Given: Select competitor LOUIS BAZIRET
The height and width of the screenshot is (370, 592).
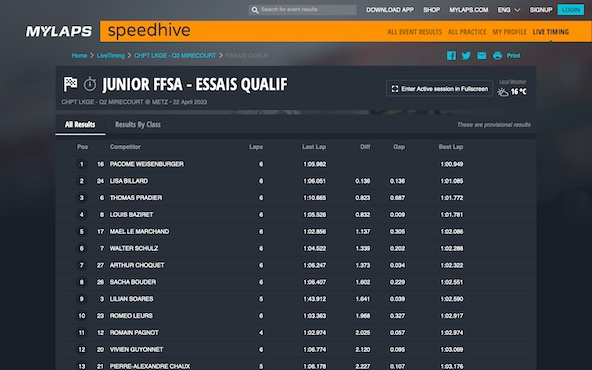Looking at the screenshot, I should click(131, 215).
